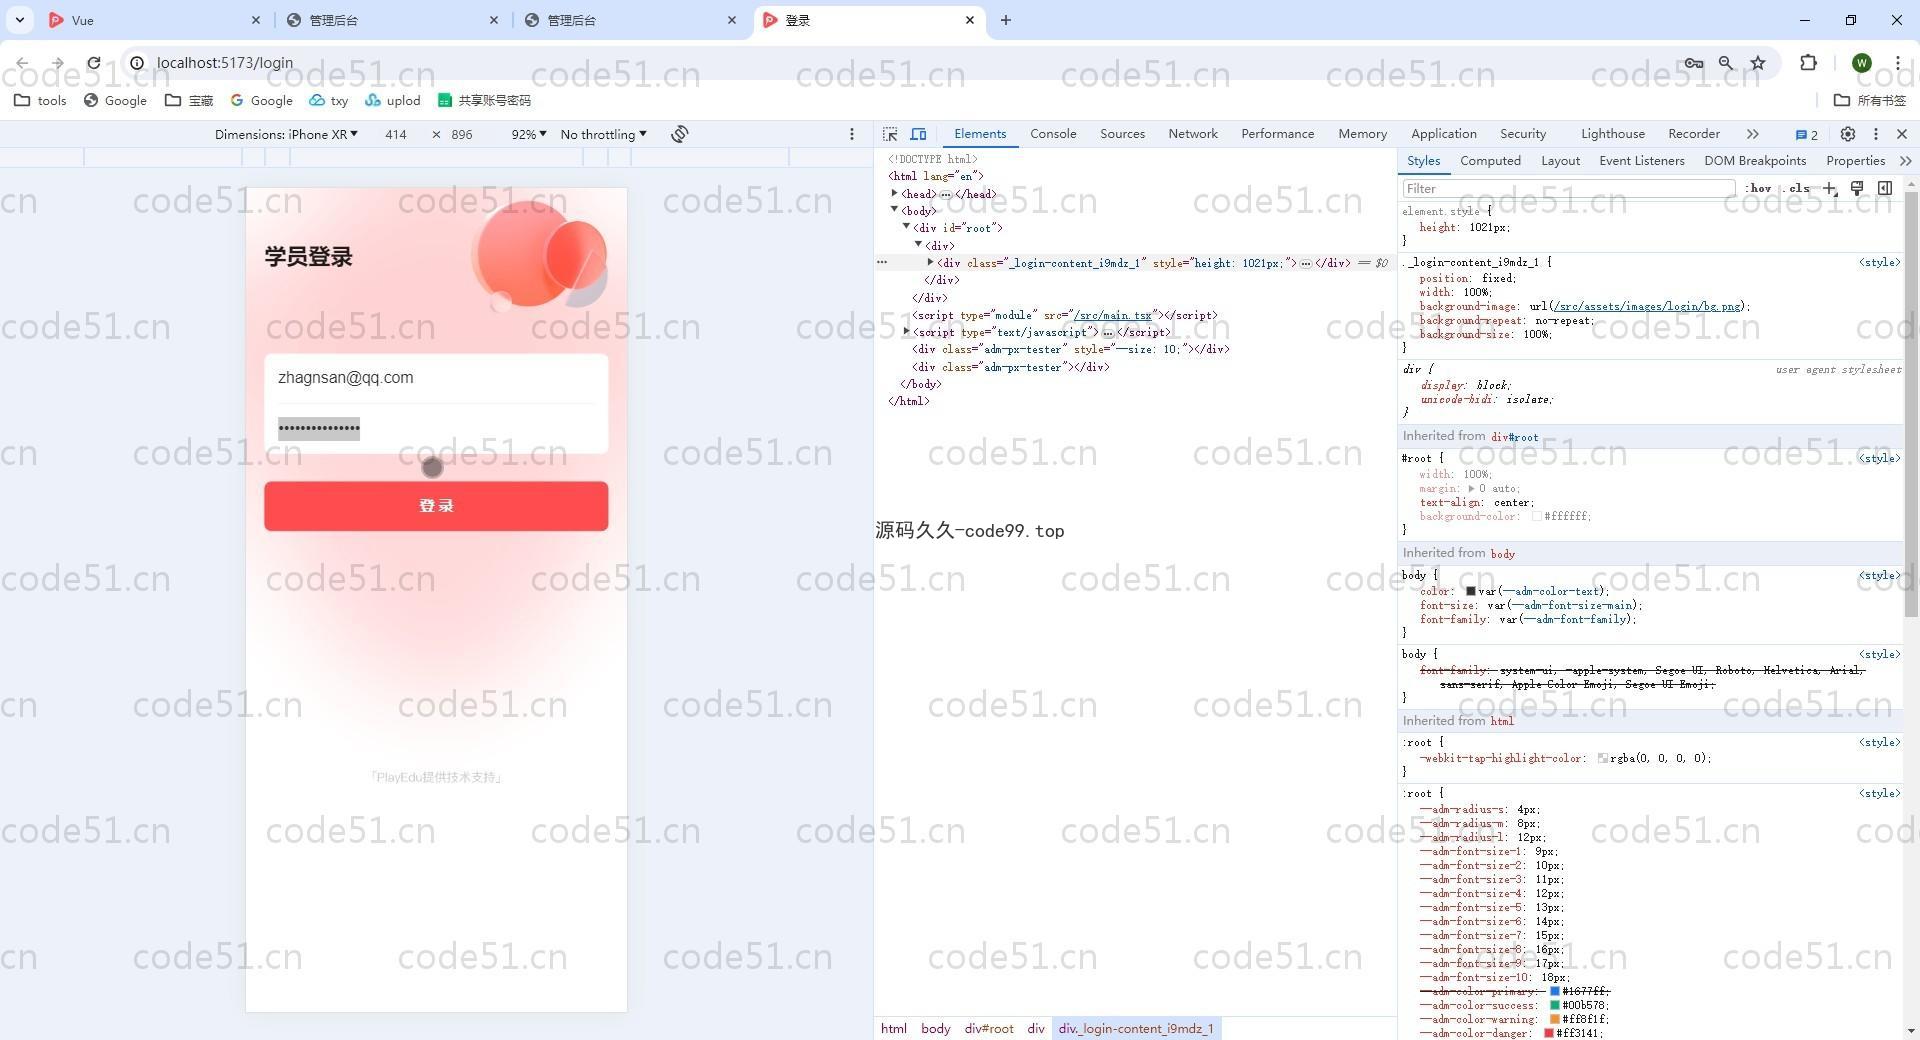Image resolution: width=1920 pixels, height=1040 pixels.
Task: Open the txy bookmark
Action: [x=328, y=100]
